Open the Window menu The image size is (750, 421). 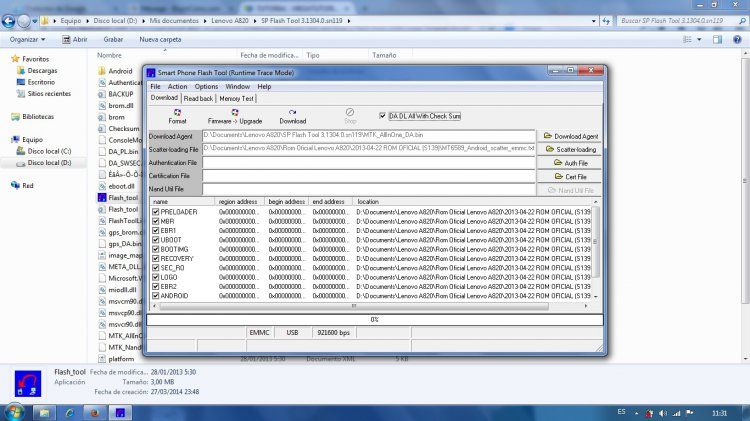[x=238, y=87]
